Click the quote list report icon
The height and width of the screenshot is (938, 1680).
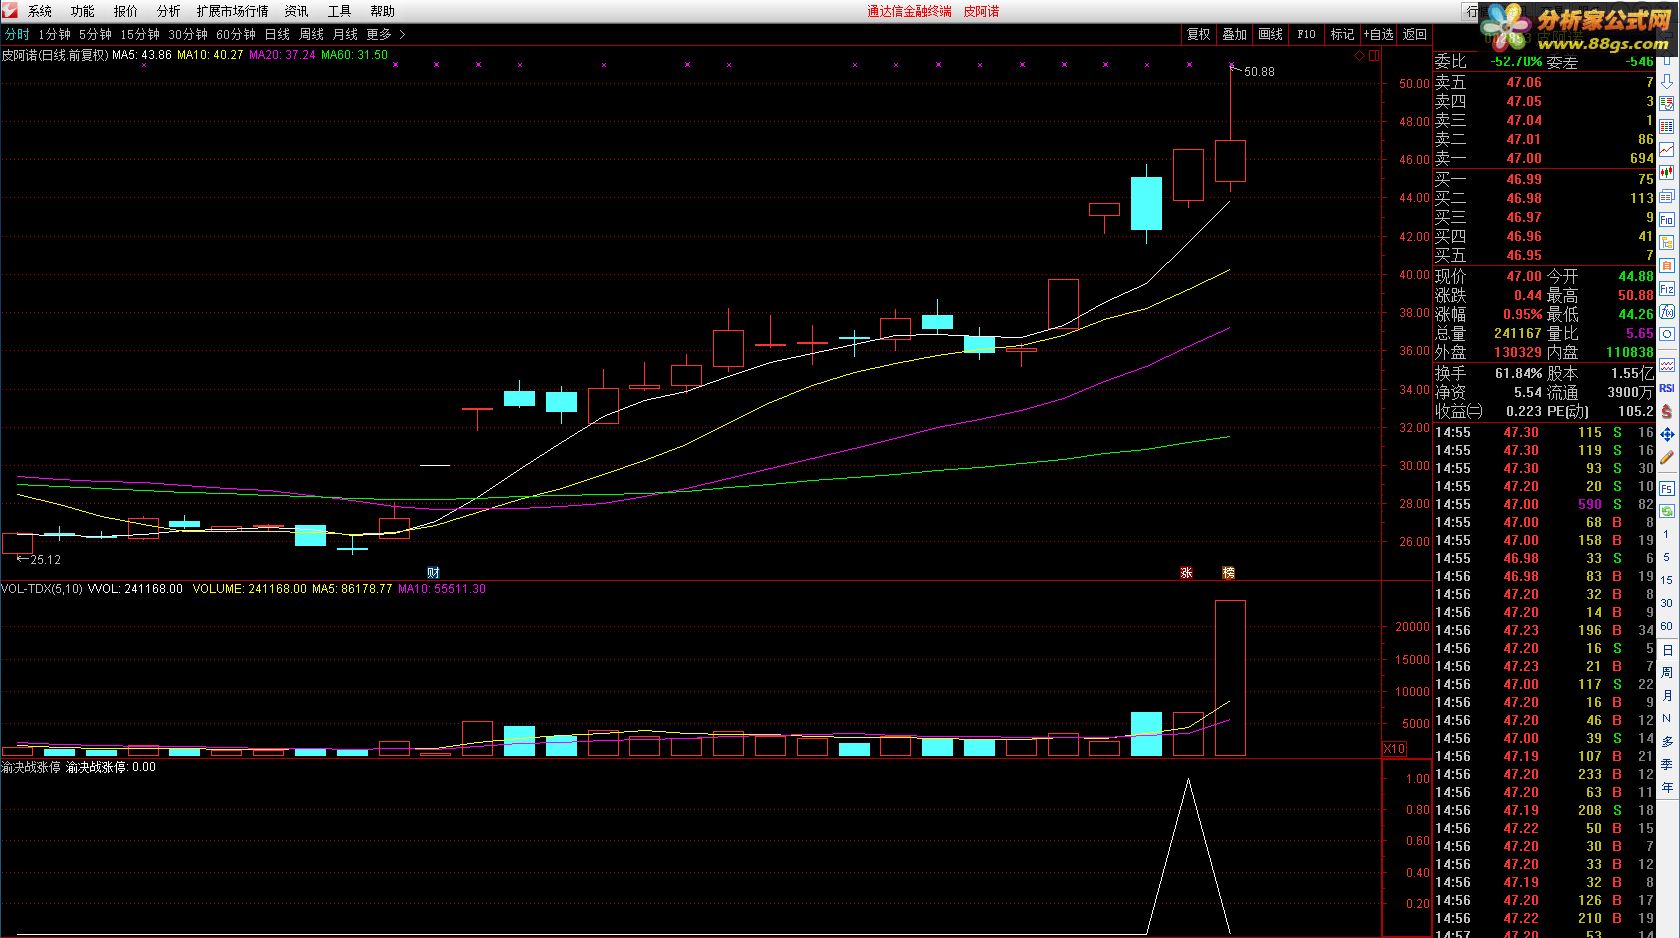pyautogui.click(x=1667, y=103)
